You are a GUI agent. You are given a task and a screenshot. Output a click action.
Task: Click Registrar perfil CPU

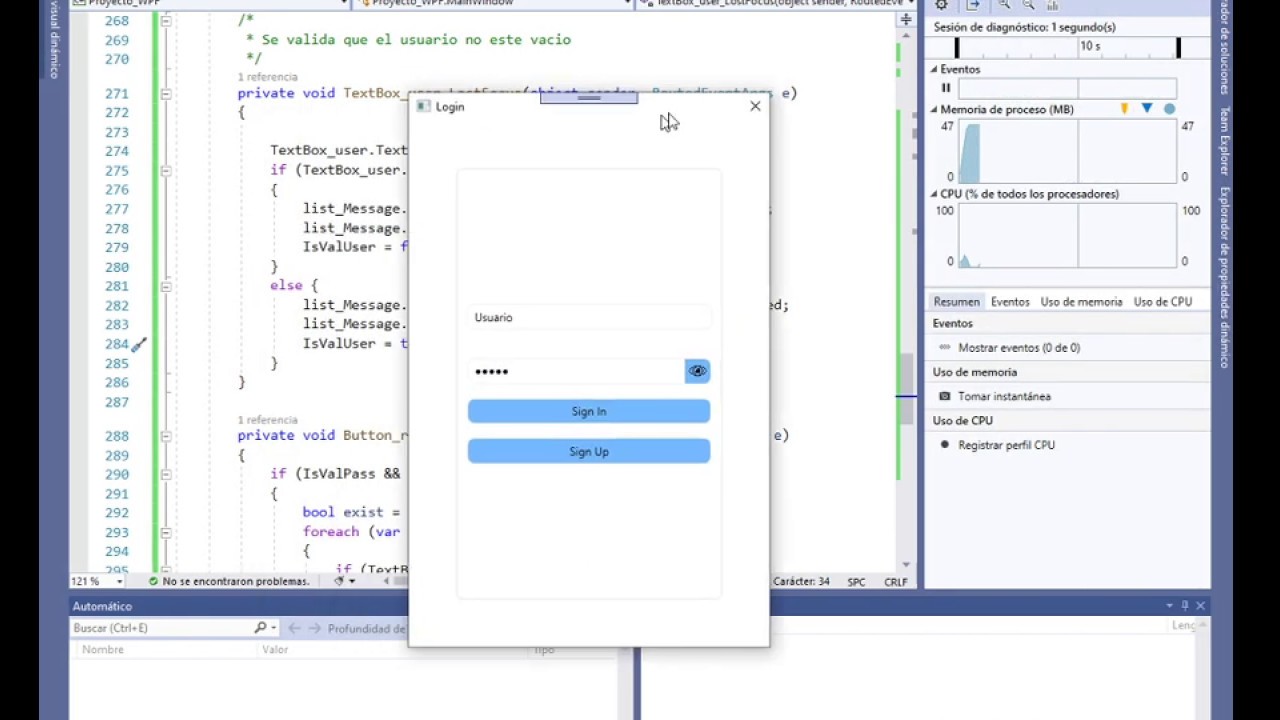click(x=1006, y=445)
